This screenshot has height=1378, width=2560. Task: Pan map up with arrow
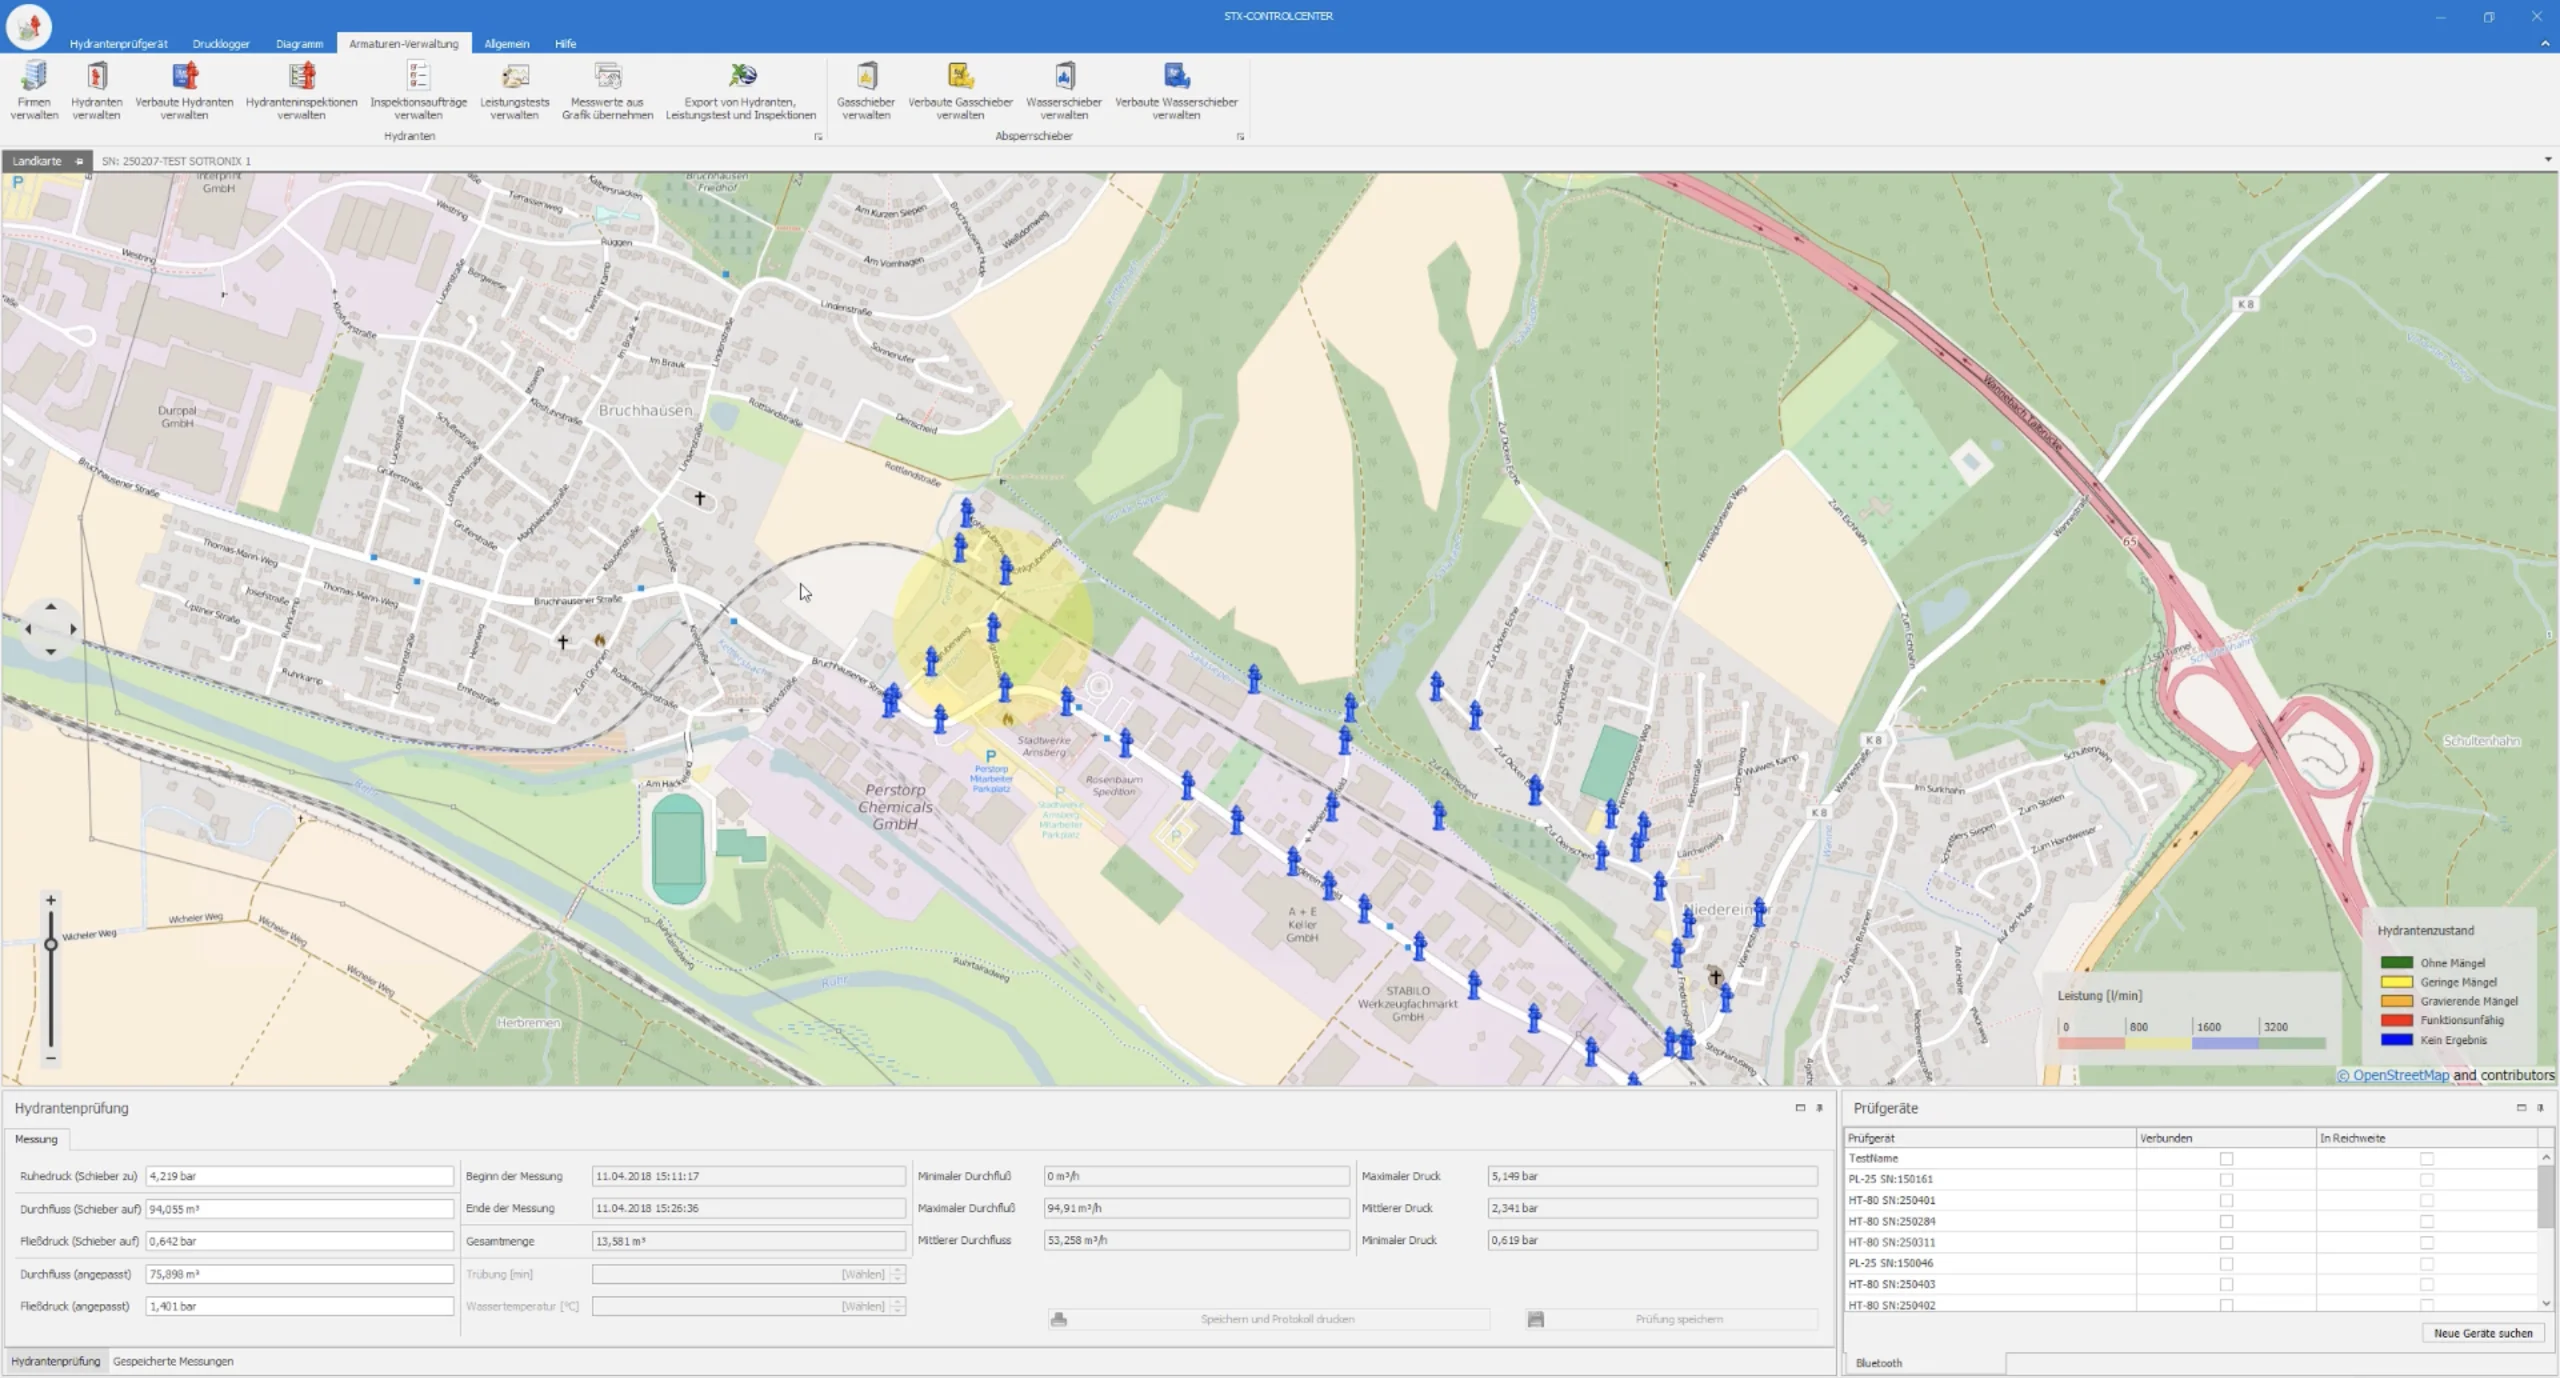click(51, 606)
